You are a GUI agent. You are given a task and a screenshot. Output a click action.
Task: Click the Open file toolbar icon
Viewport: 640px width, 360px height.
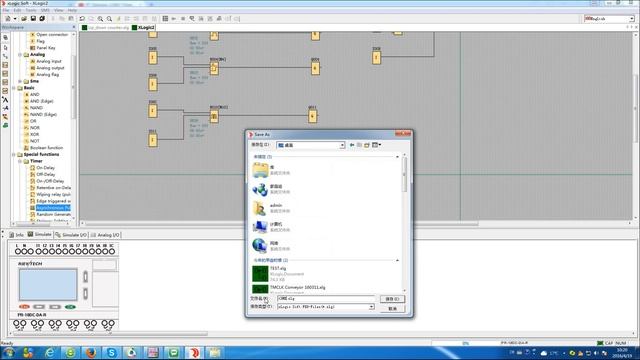click(24, 19)
